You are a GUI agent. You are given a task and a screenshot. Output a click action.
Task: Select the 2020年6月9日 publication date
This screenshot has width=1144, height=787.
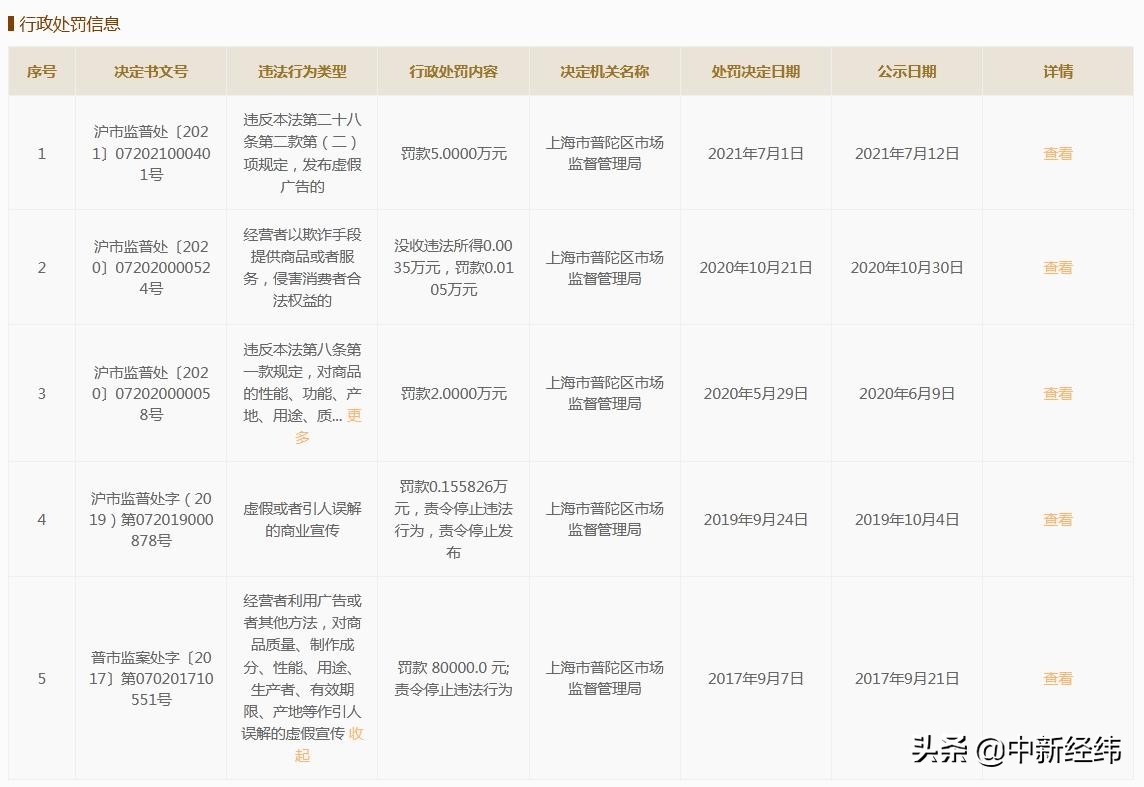907,393
